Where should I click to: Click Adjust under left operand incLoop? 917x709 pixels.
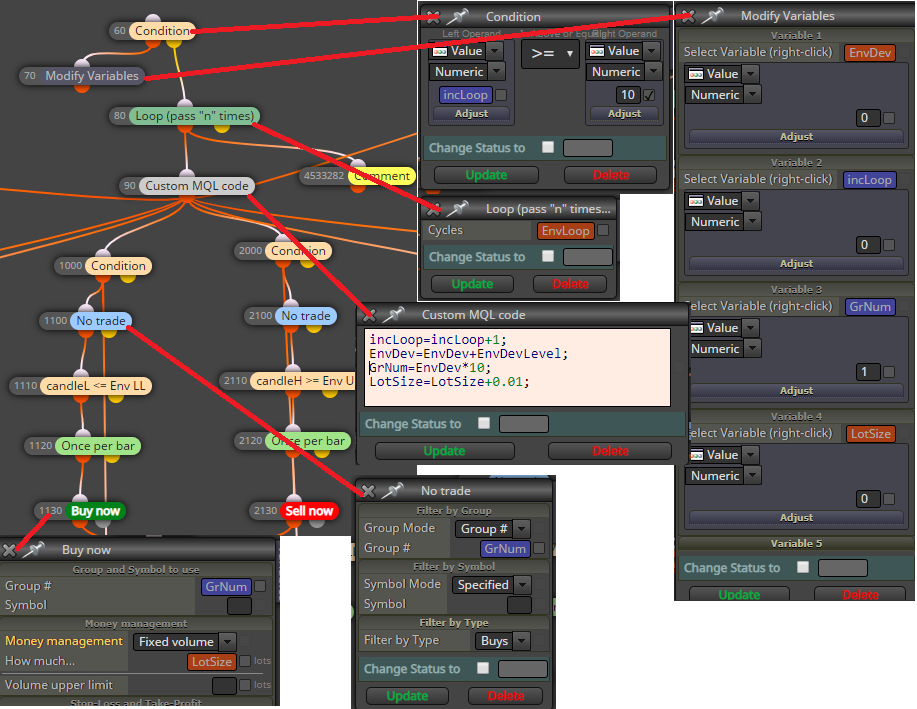pyautogui.click(x=471, y=113)
